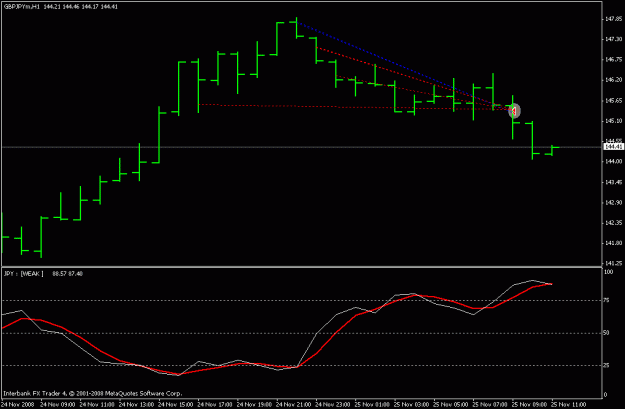Click the 143.45 price scale label

click(x=614, y=182)
